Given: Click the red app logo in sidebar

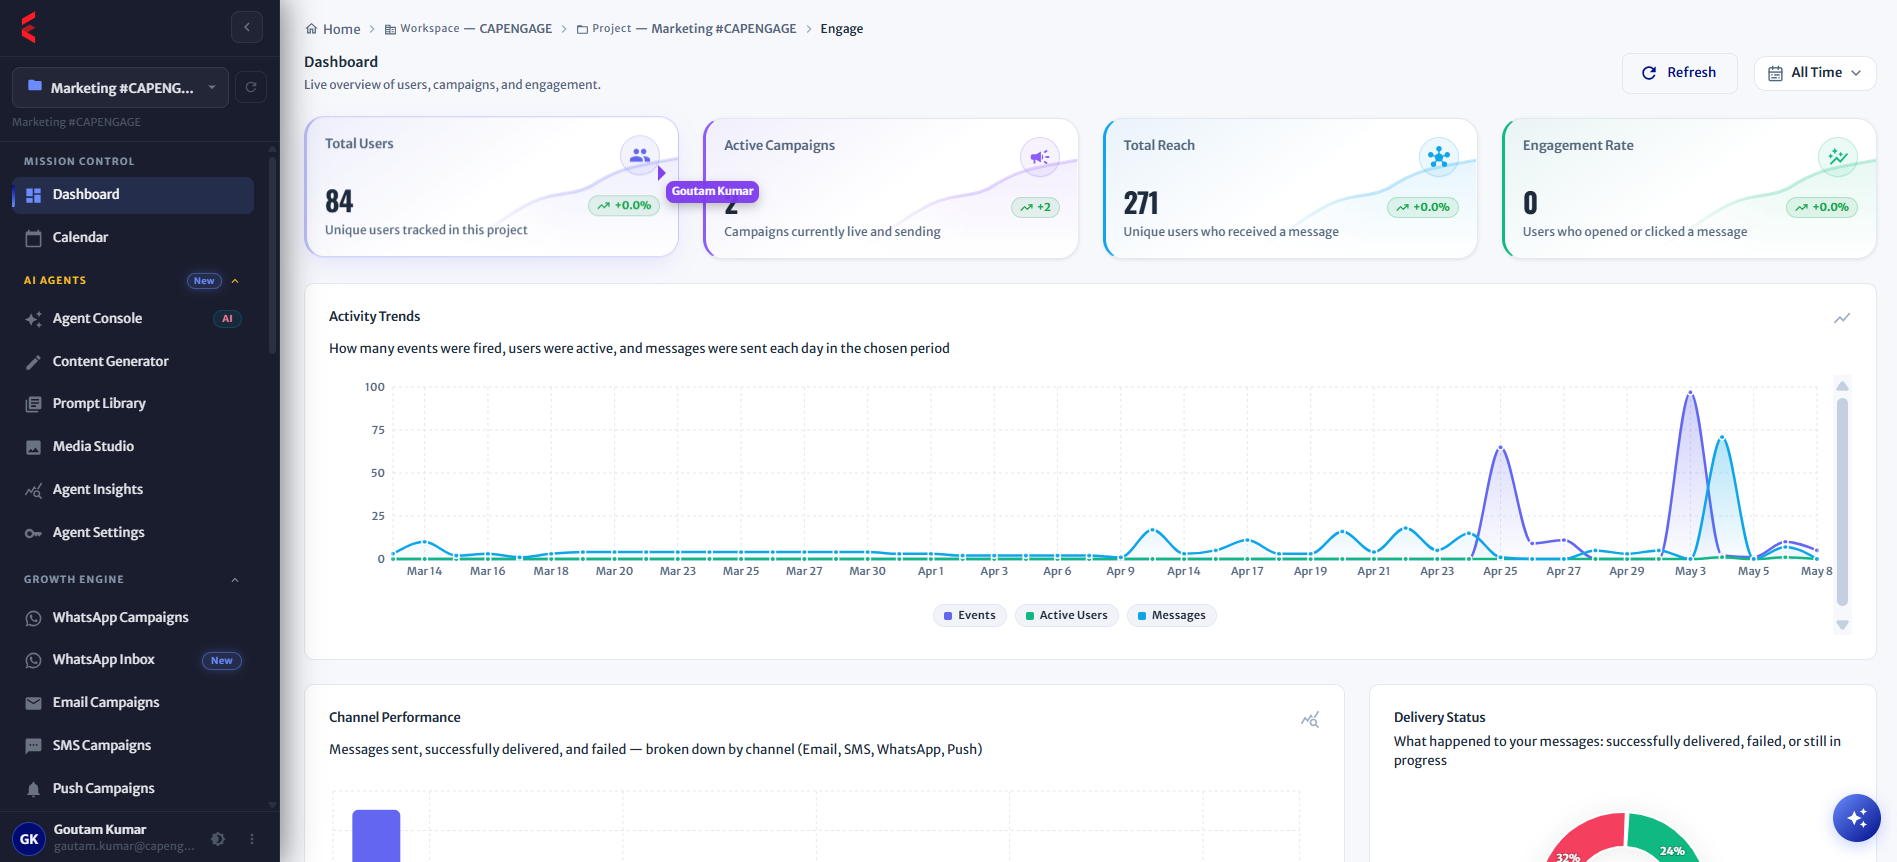Looking at the screenshot, I should pyautogui.click(x=28, y=27).
